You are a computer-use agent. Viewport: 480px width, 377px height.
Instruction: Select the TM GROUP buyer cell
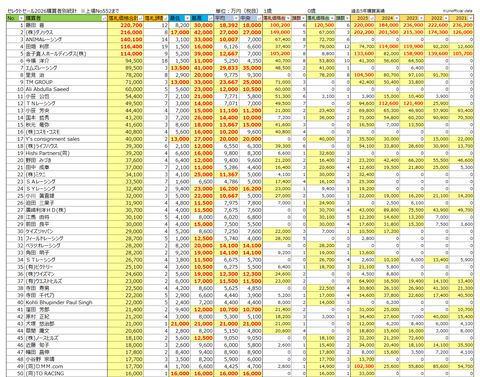tap(66, 82)
